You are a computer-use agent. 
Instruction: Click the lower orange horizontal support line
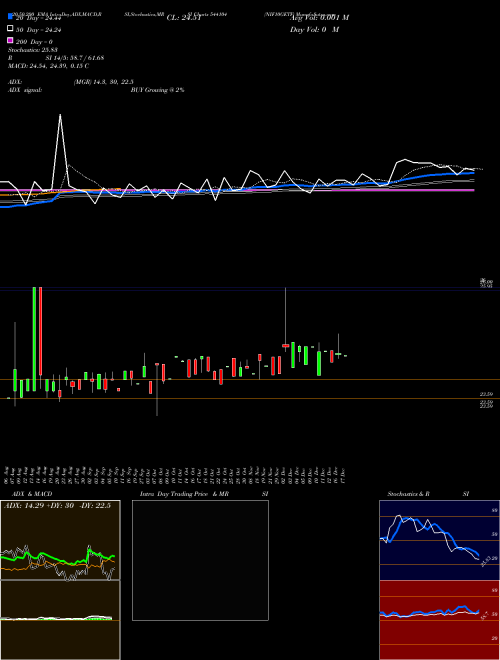pyautogui.click(x=250, y=398)
